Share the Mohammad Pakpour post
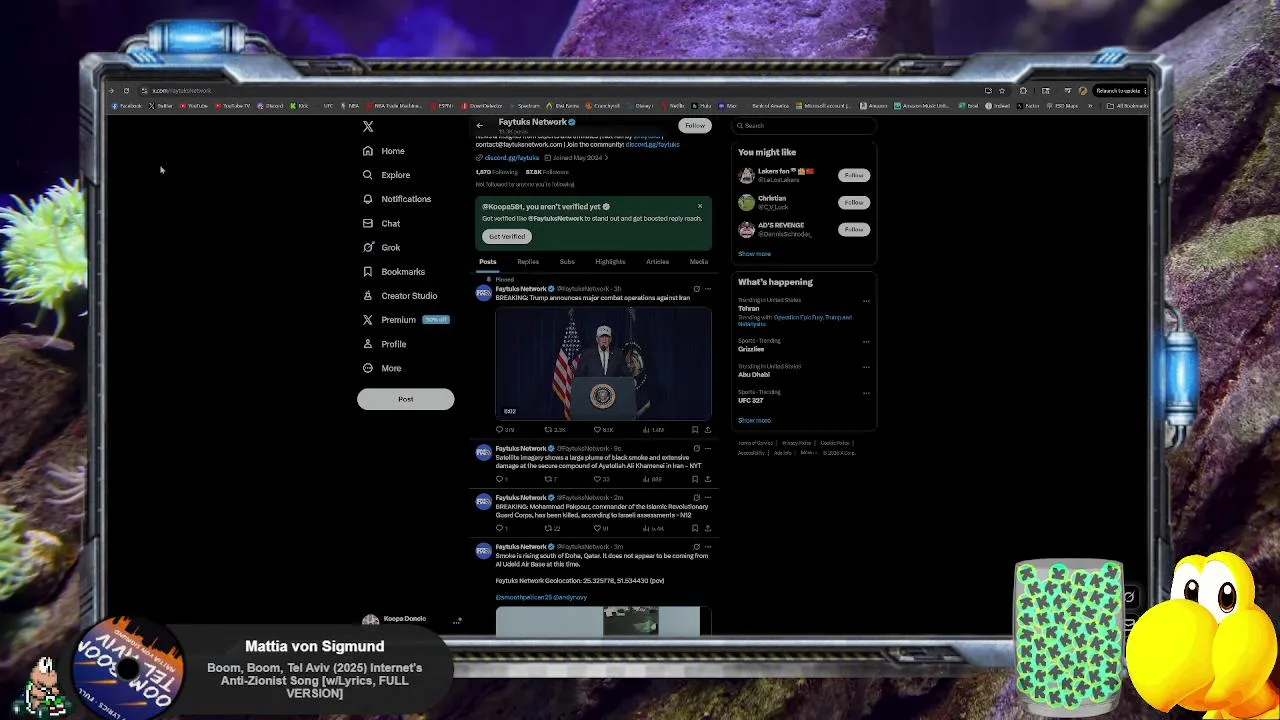This screenshot has height=720, width=1280. [x=707, y=528]
